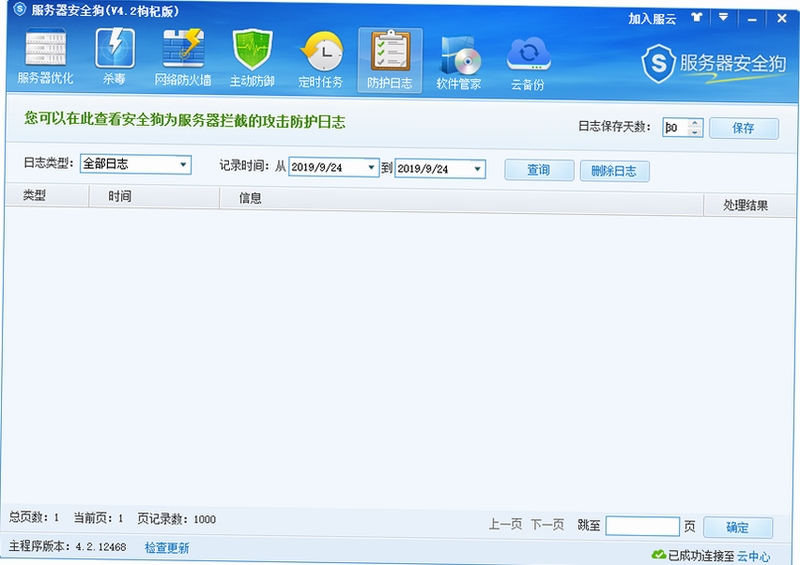This screenshot has height=565, width=800.
Task: Click the 日志保存天数 value field showing 30
Action: point(676,128)
